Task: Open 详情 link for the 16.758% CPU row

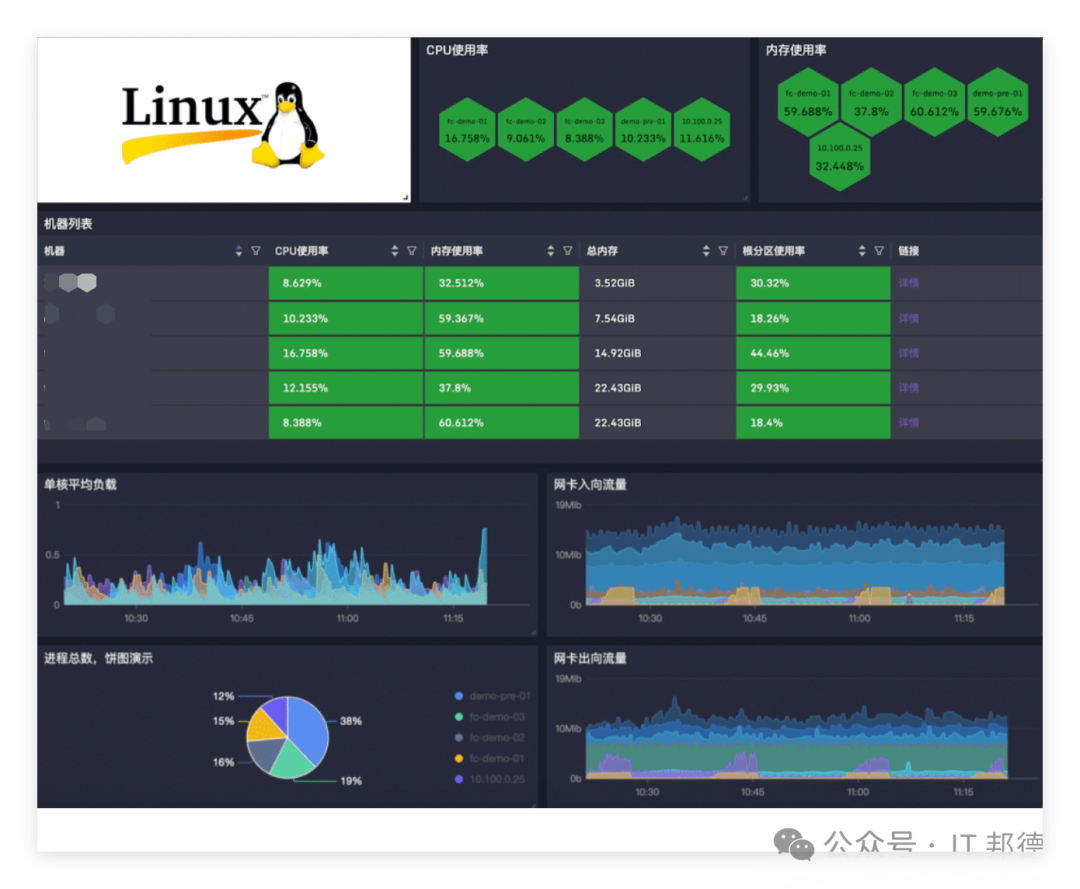Action: pos(908,353)
